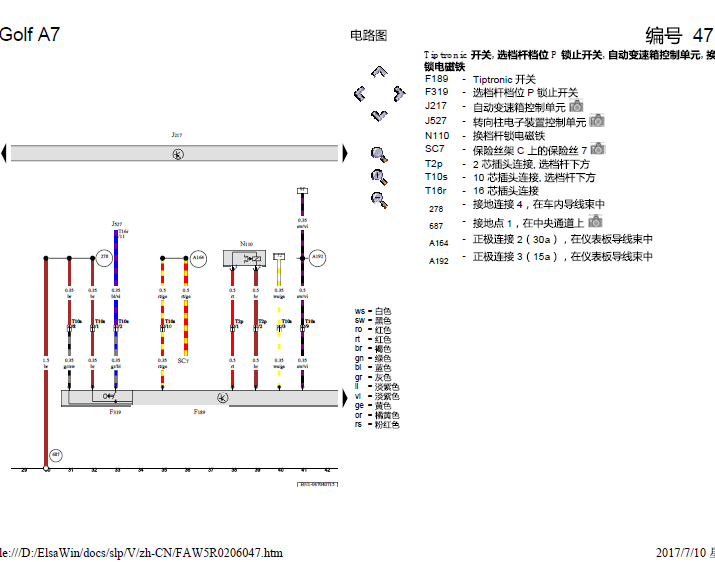
Task: Click the Golf A7 page title
Action: (30, 35)
